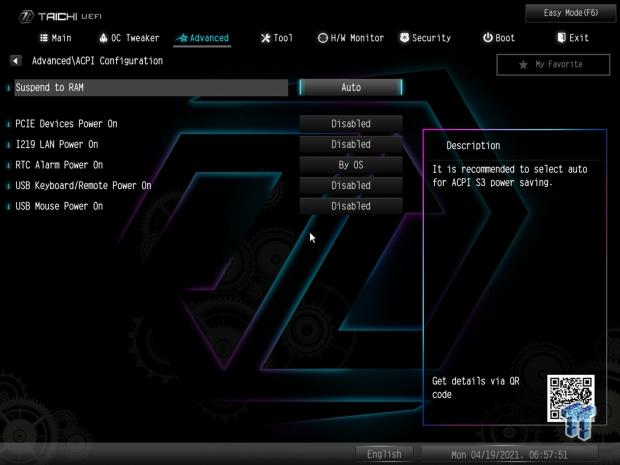Click the Main tab list icon
Image resolution: width=620 pixels, height=465 pixels.
pyautogui.click(x=44, y=38)
